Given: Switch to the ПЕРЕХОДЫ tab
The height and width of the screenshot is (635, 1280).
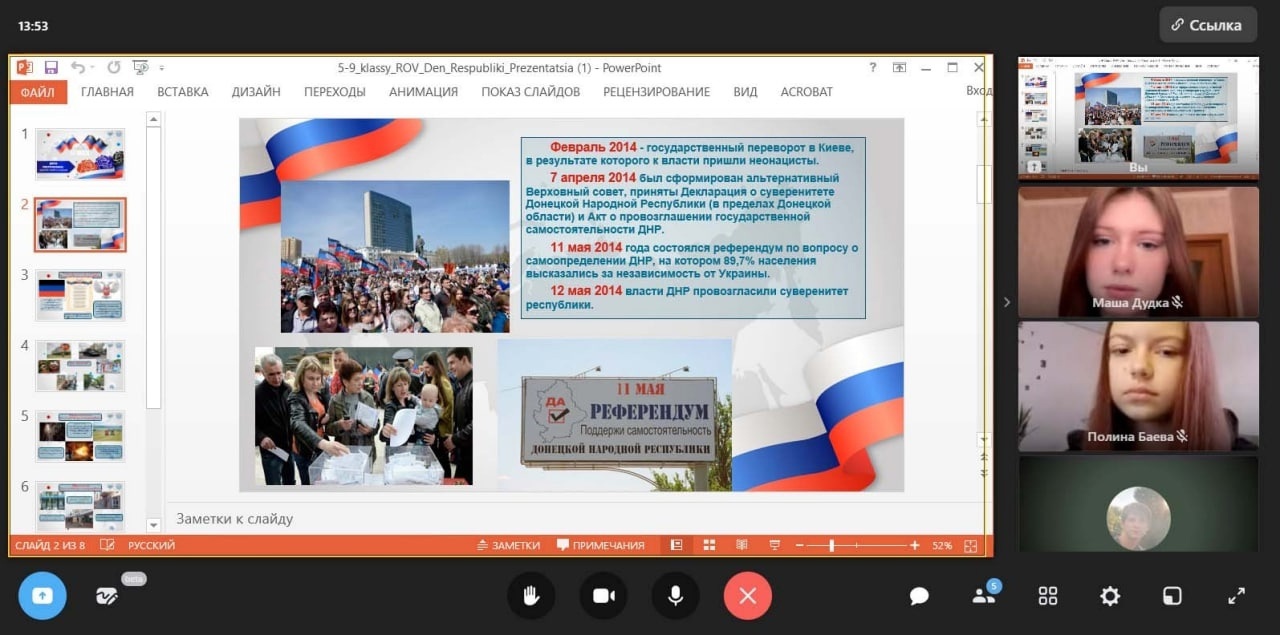Looking at the screenshot, I should click(335, 92).
